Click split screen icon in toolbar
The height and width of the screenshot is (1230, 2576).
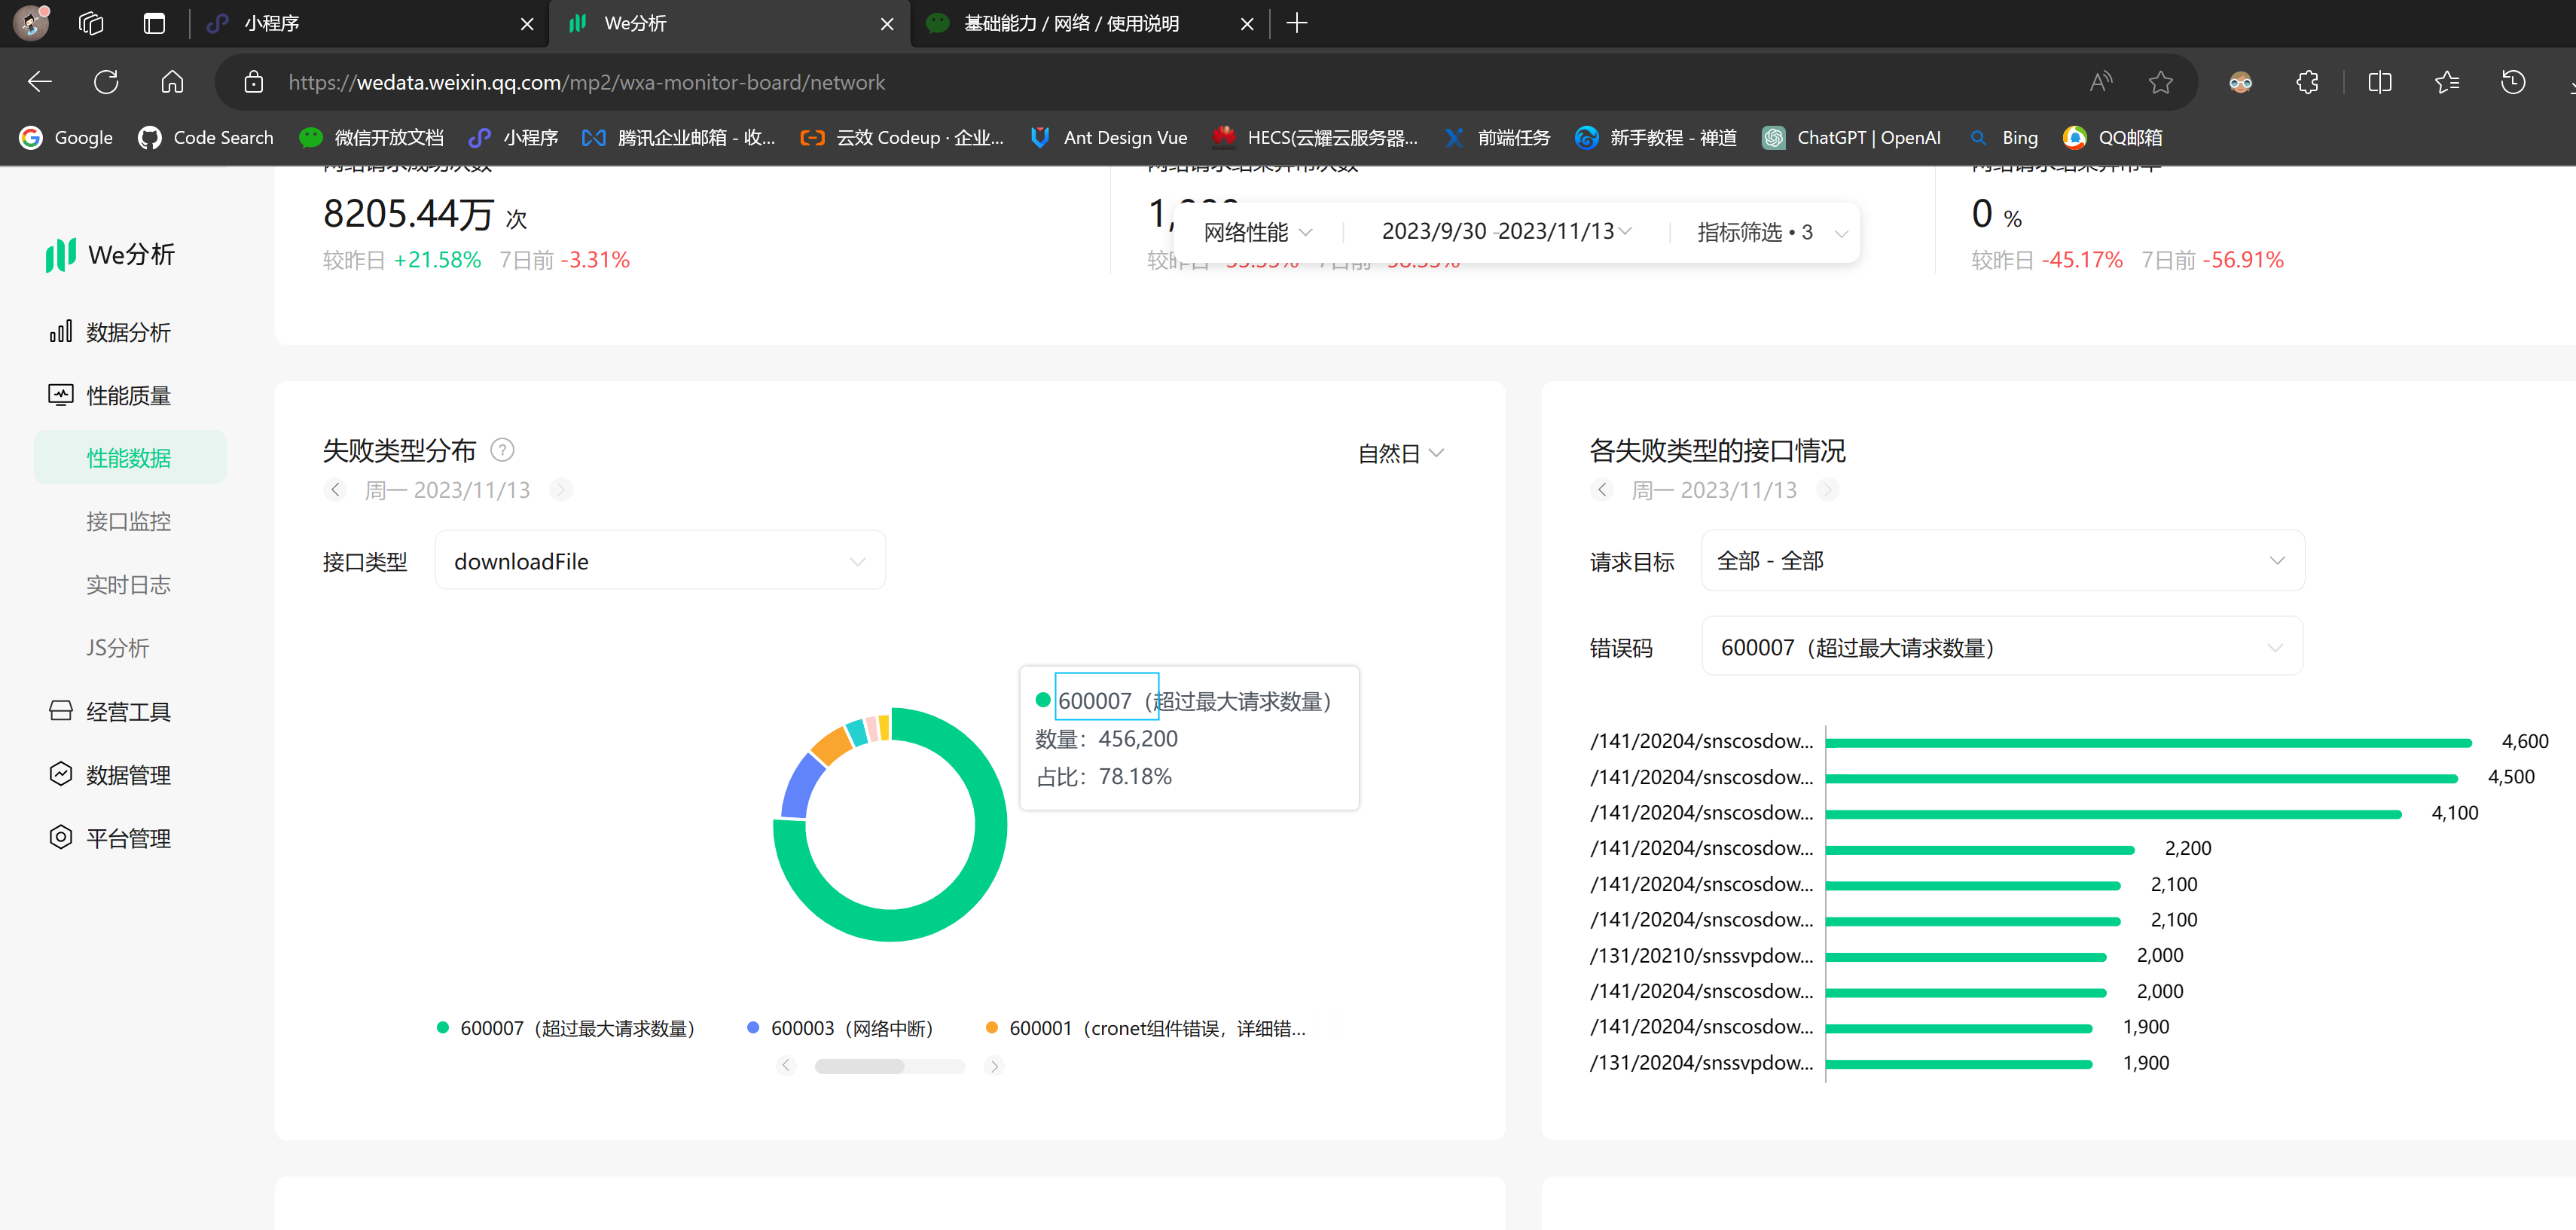(x=2379, y=82)
